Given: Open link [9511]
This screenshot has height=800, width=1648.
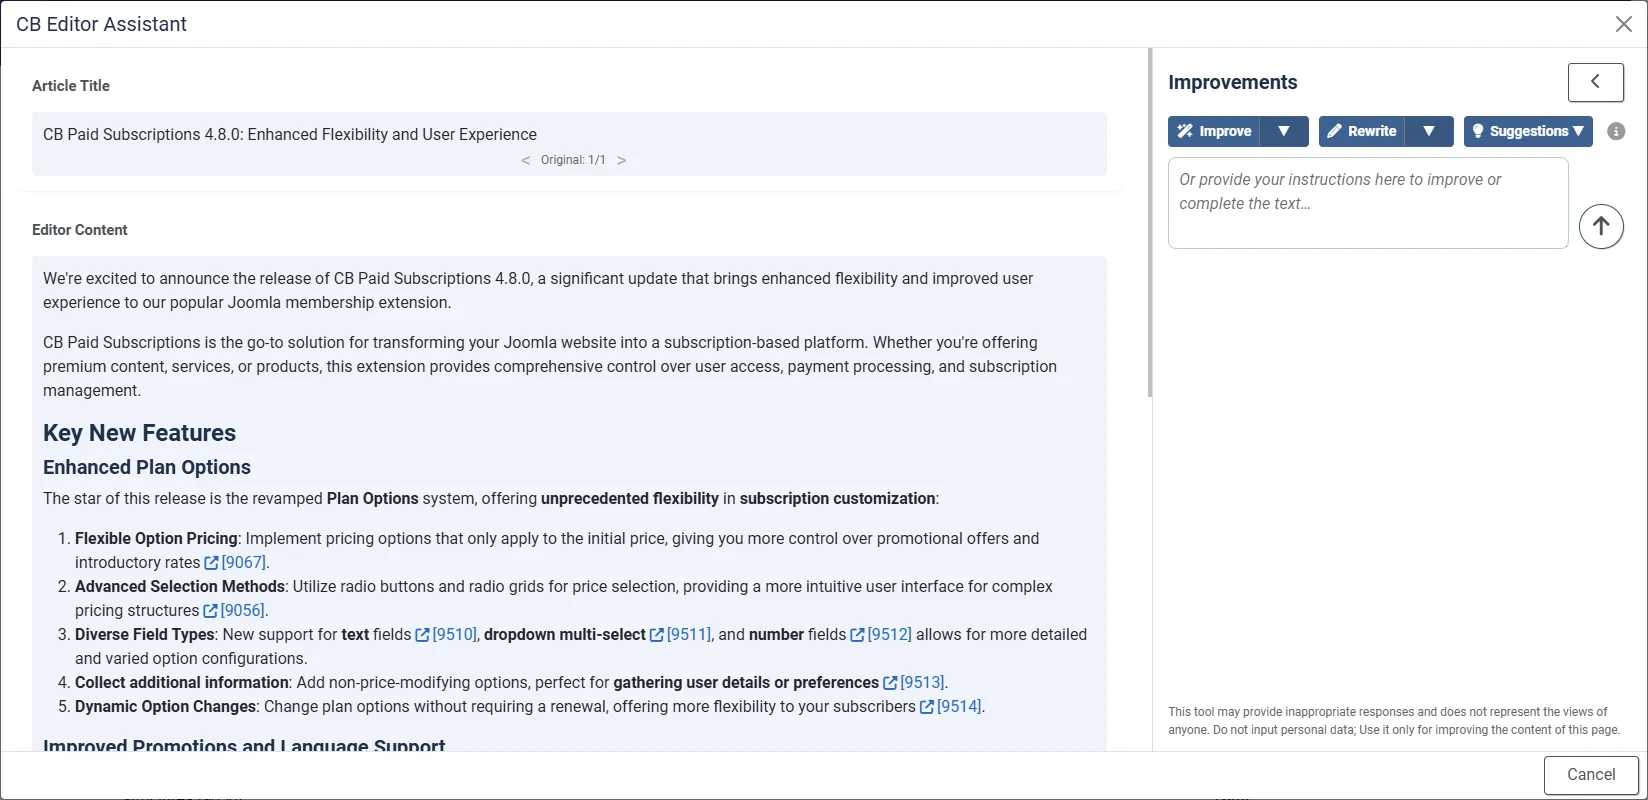Looking at the screenshot, I should [x=680, y=635].
